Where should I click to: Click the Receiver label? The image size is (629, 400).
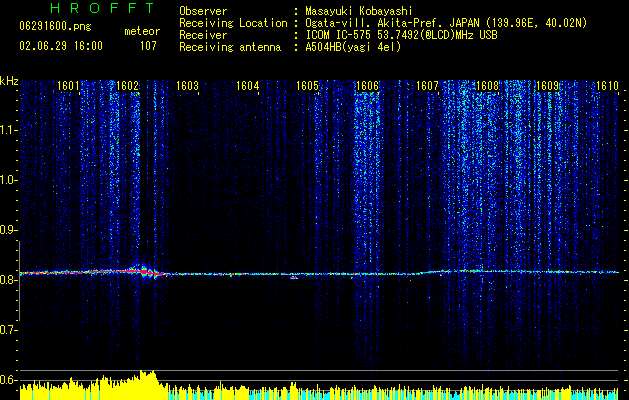203,35
